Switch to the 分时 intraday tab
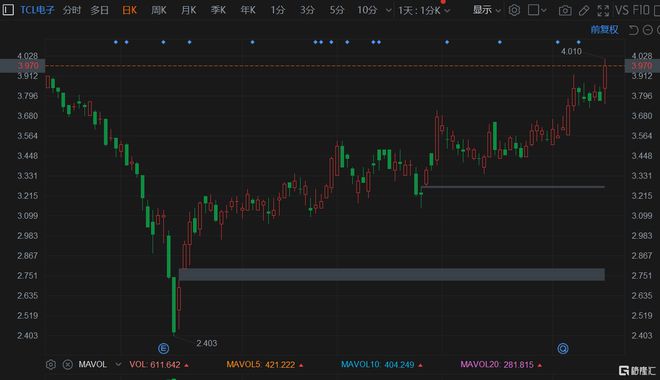The width and height of the screenshot is (660, 380). (72, 10)
